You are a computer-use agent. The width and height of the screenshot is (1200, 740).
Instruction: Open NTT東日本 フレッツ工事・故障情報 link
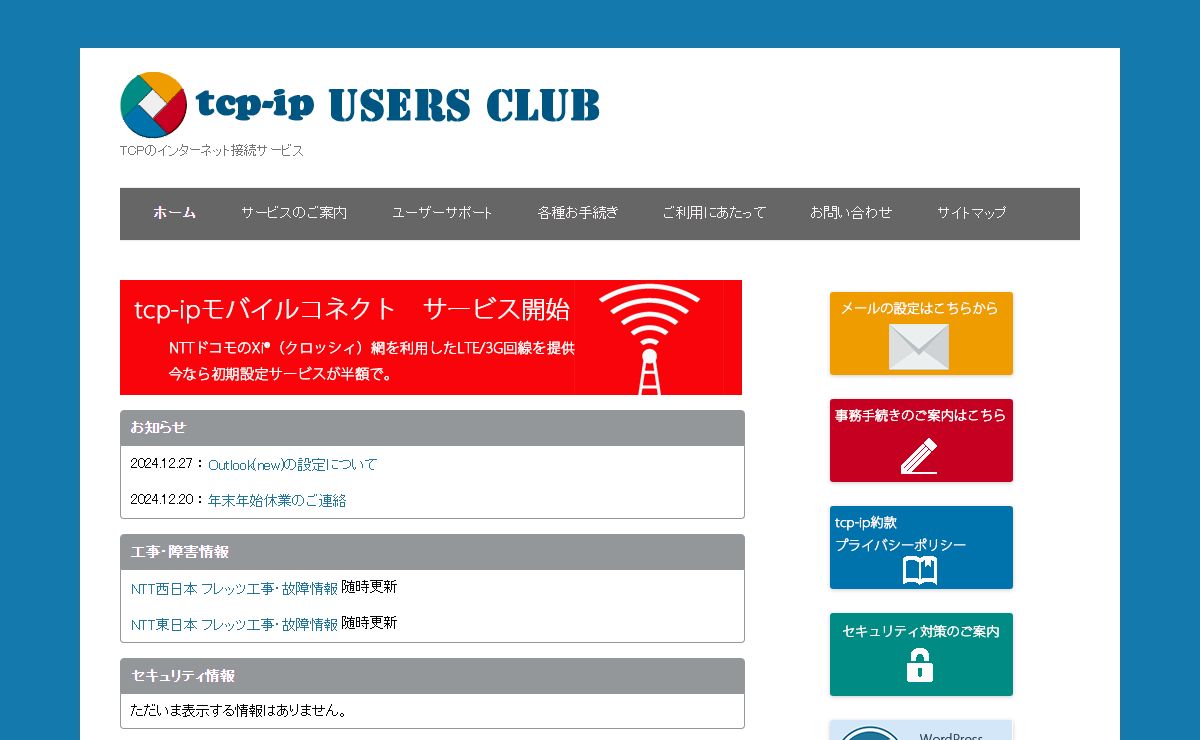[234, 625]
